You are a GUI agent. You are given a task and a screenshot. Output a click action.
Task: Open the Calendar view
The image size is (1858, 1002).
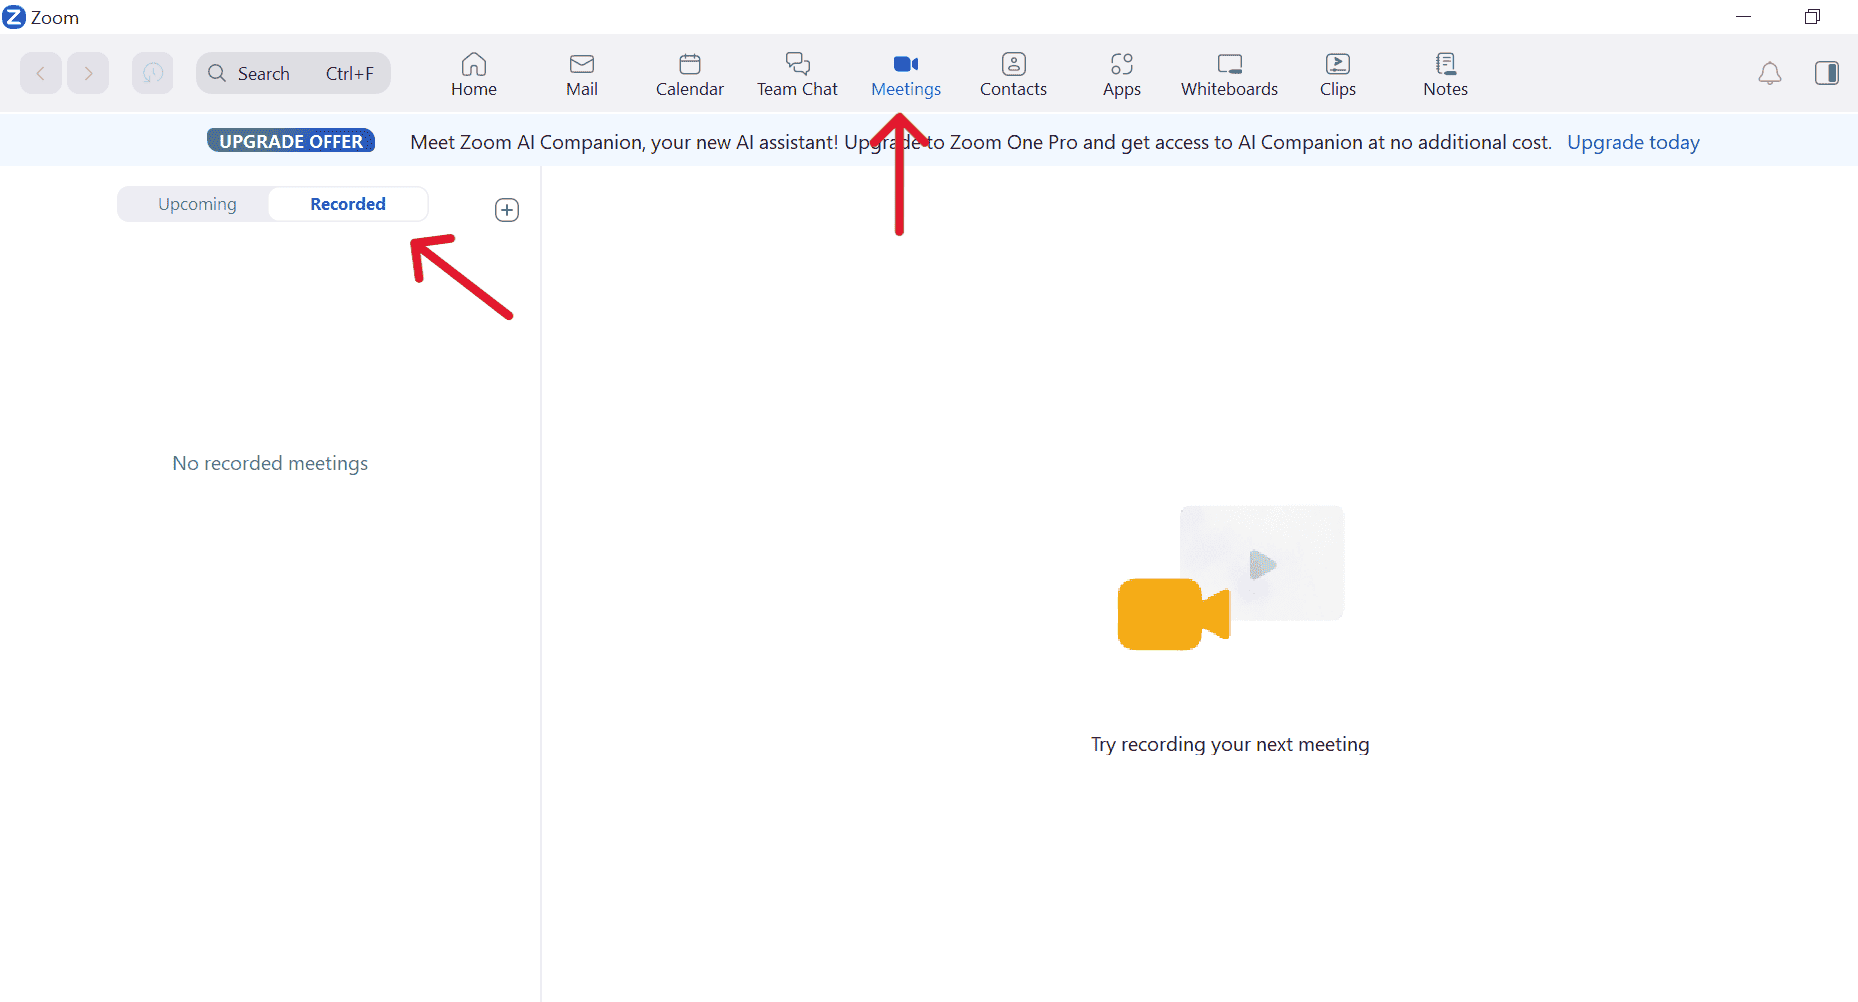(689, 73)
